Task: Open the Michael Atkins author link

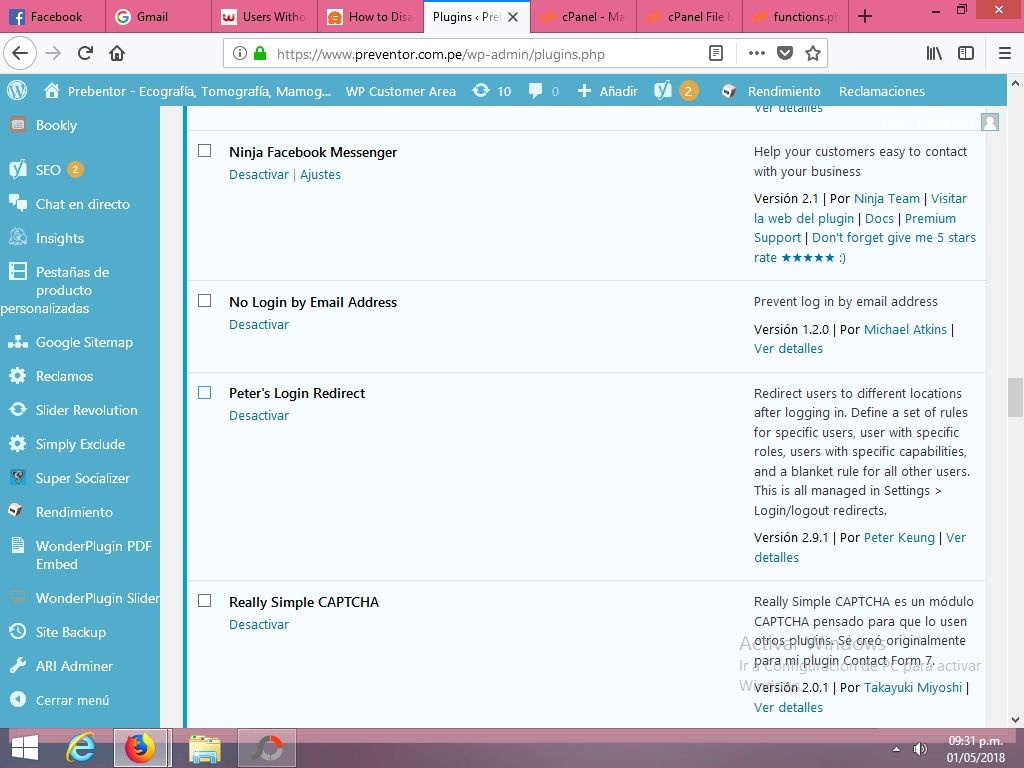Action: (x=905, y=329)
